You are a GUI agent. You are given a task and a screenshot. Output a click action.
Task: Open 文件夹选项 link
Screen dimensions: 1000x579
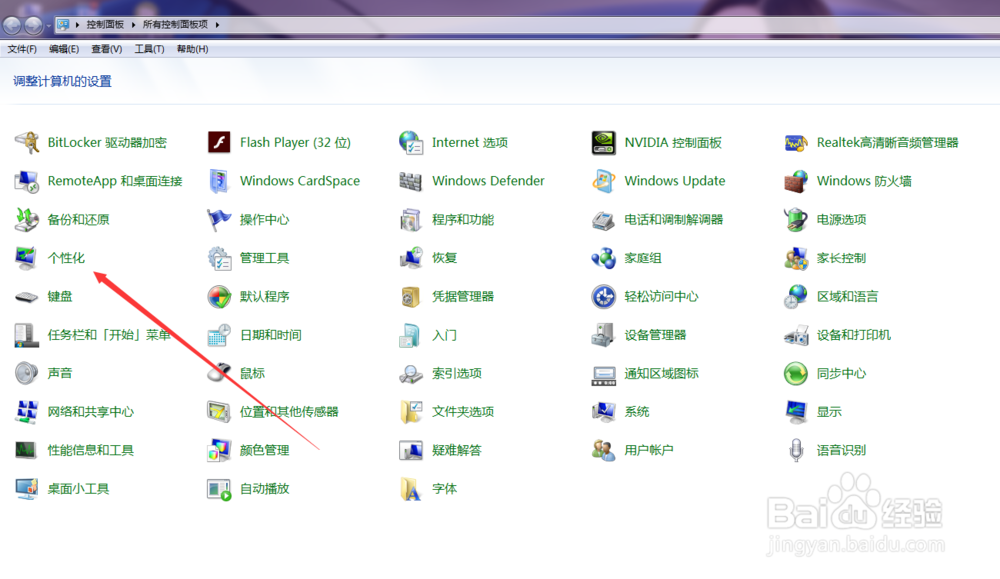pos(463,411)
